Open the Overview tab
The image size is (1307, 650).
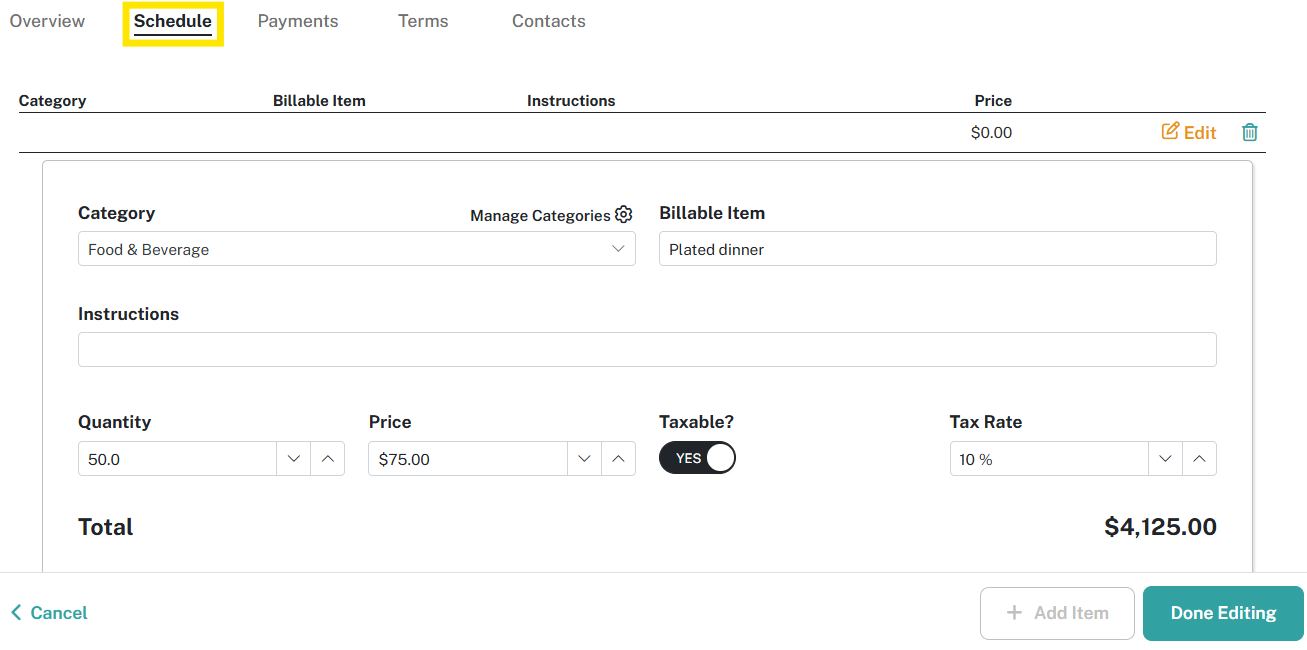tap(47, 21)
